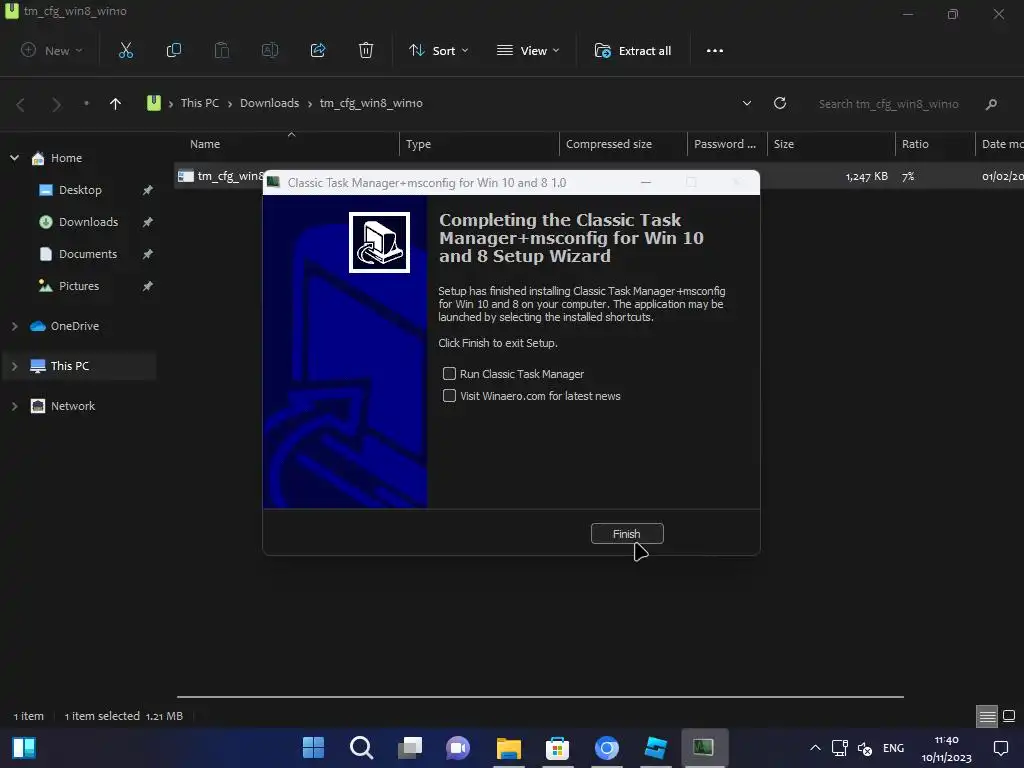This screenshot has width=1024, height=768.
Task: Open the Windows Start menu
Action: (313, 748)
